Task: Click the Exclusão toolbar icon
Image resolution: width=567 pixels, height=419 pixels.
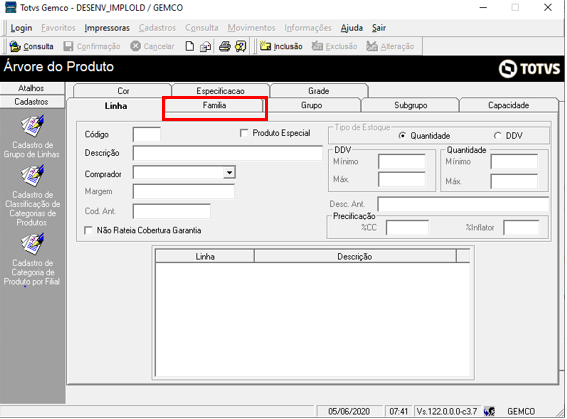Action: pos(317,46)
